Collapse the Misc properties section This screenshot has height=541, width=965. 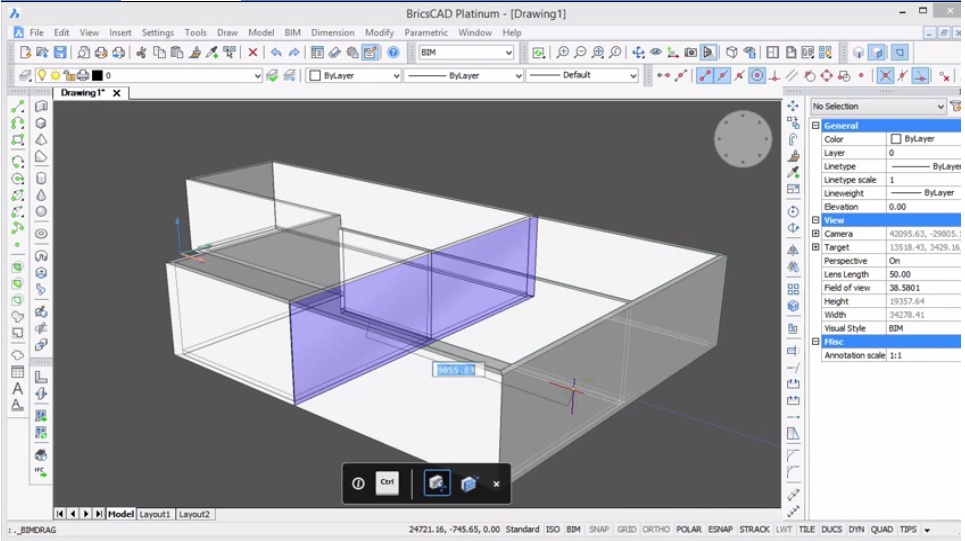point(815,342)
